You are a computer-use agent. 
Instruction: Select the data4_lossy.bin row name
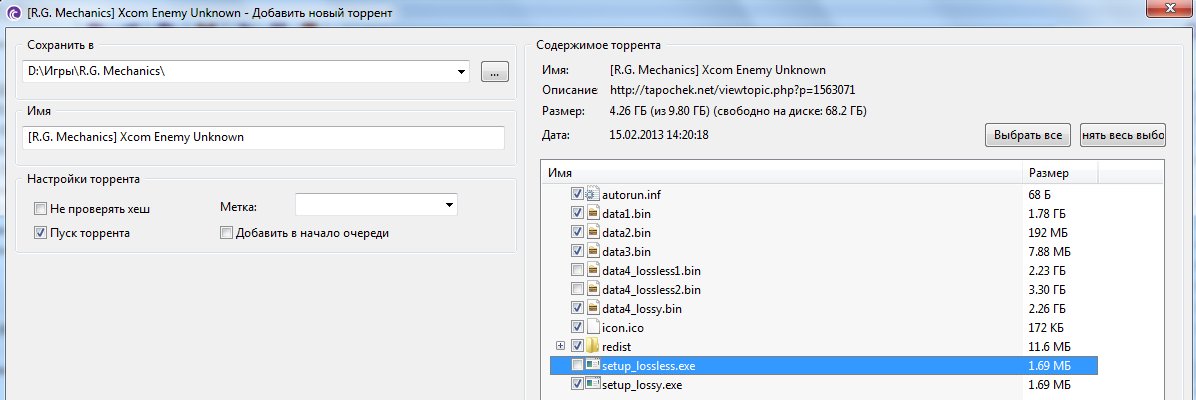641,308
